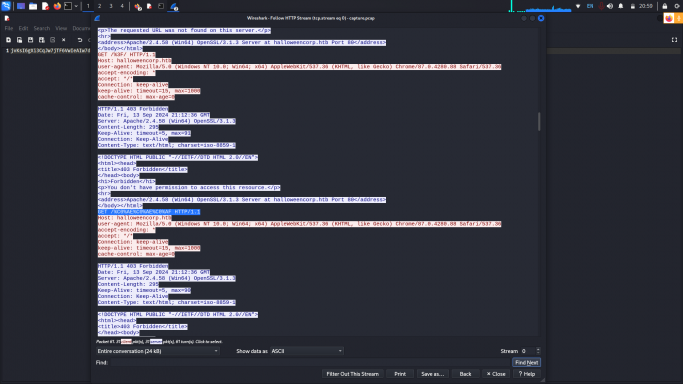Screen dimensions: 683x384
Task: Click the Find Next button
Action: tap(526, 362)
